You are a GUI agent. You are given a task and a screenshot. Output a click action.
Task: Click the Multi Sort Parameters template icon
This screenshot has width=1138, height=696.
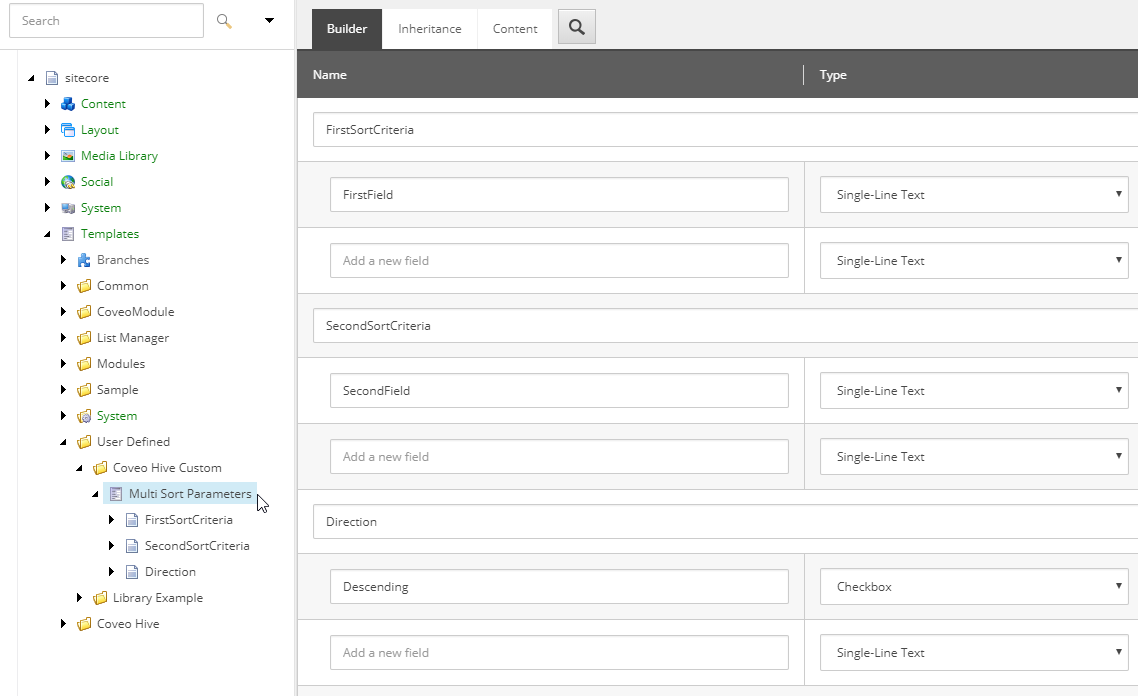point(116,493)
